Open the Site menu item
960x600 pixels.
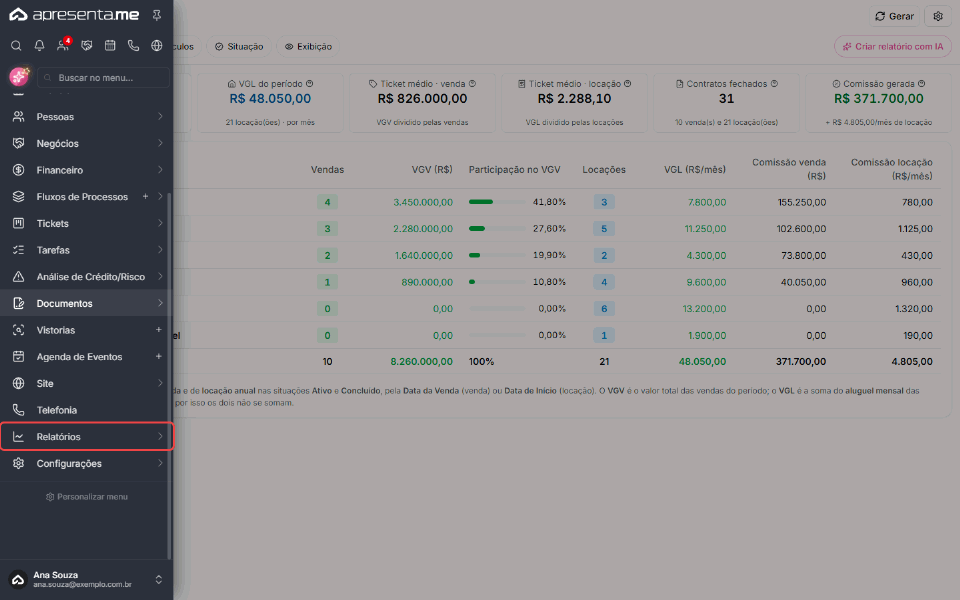point(86,383)
